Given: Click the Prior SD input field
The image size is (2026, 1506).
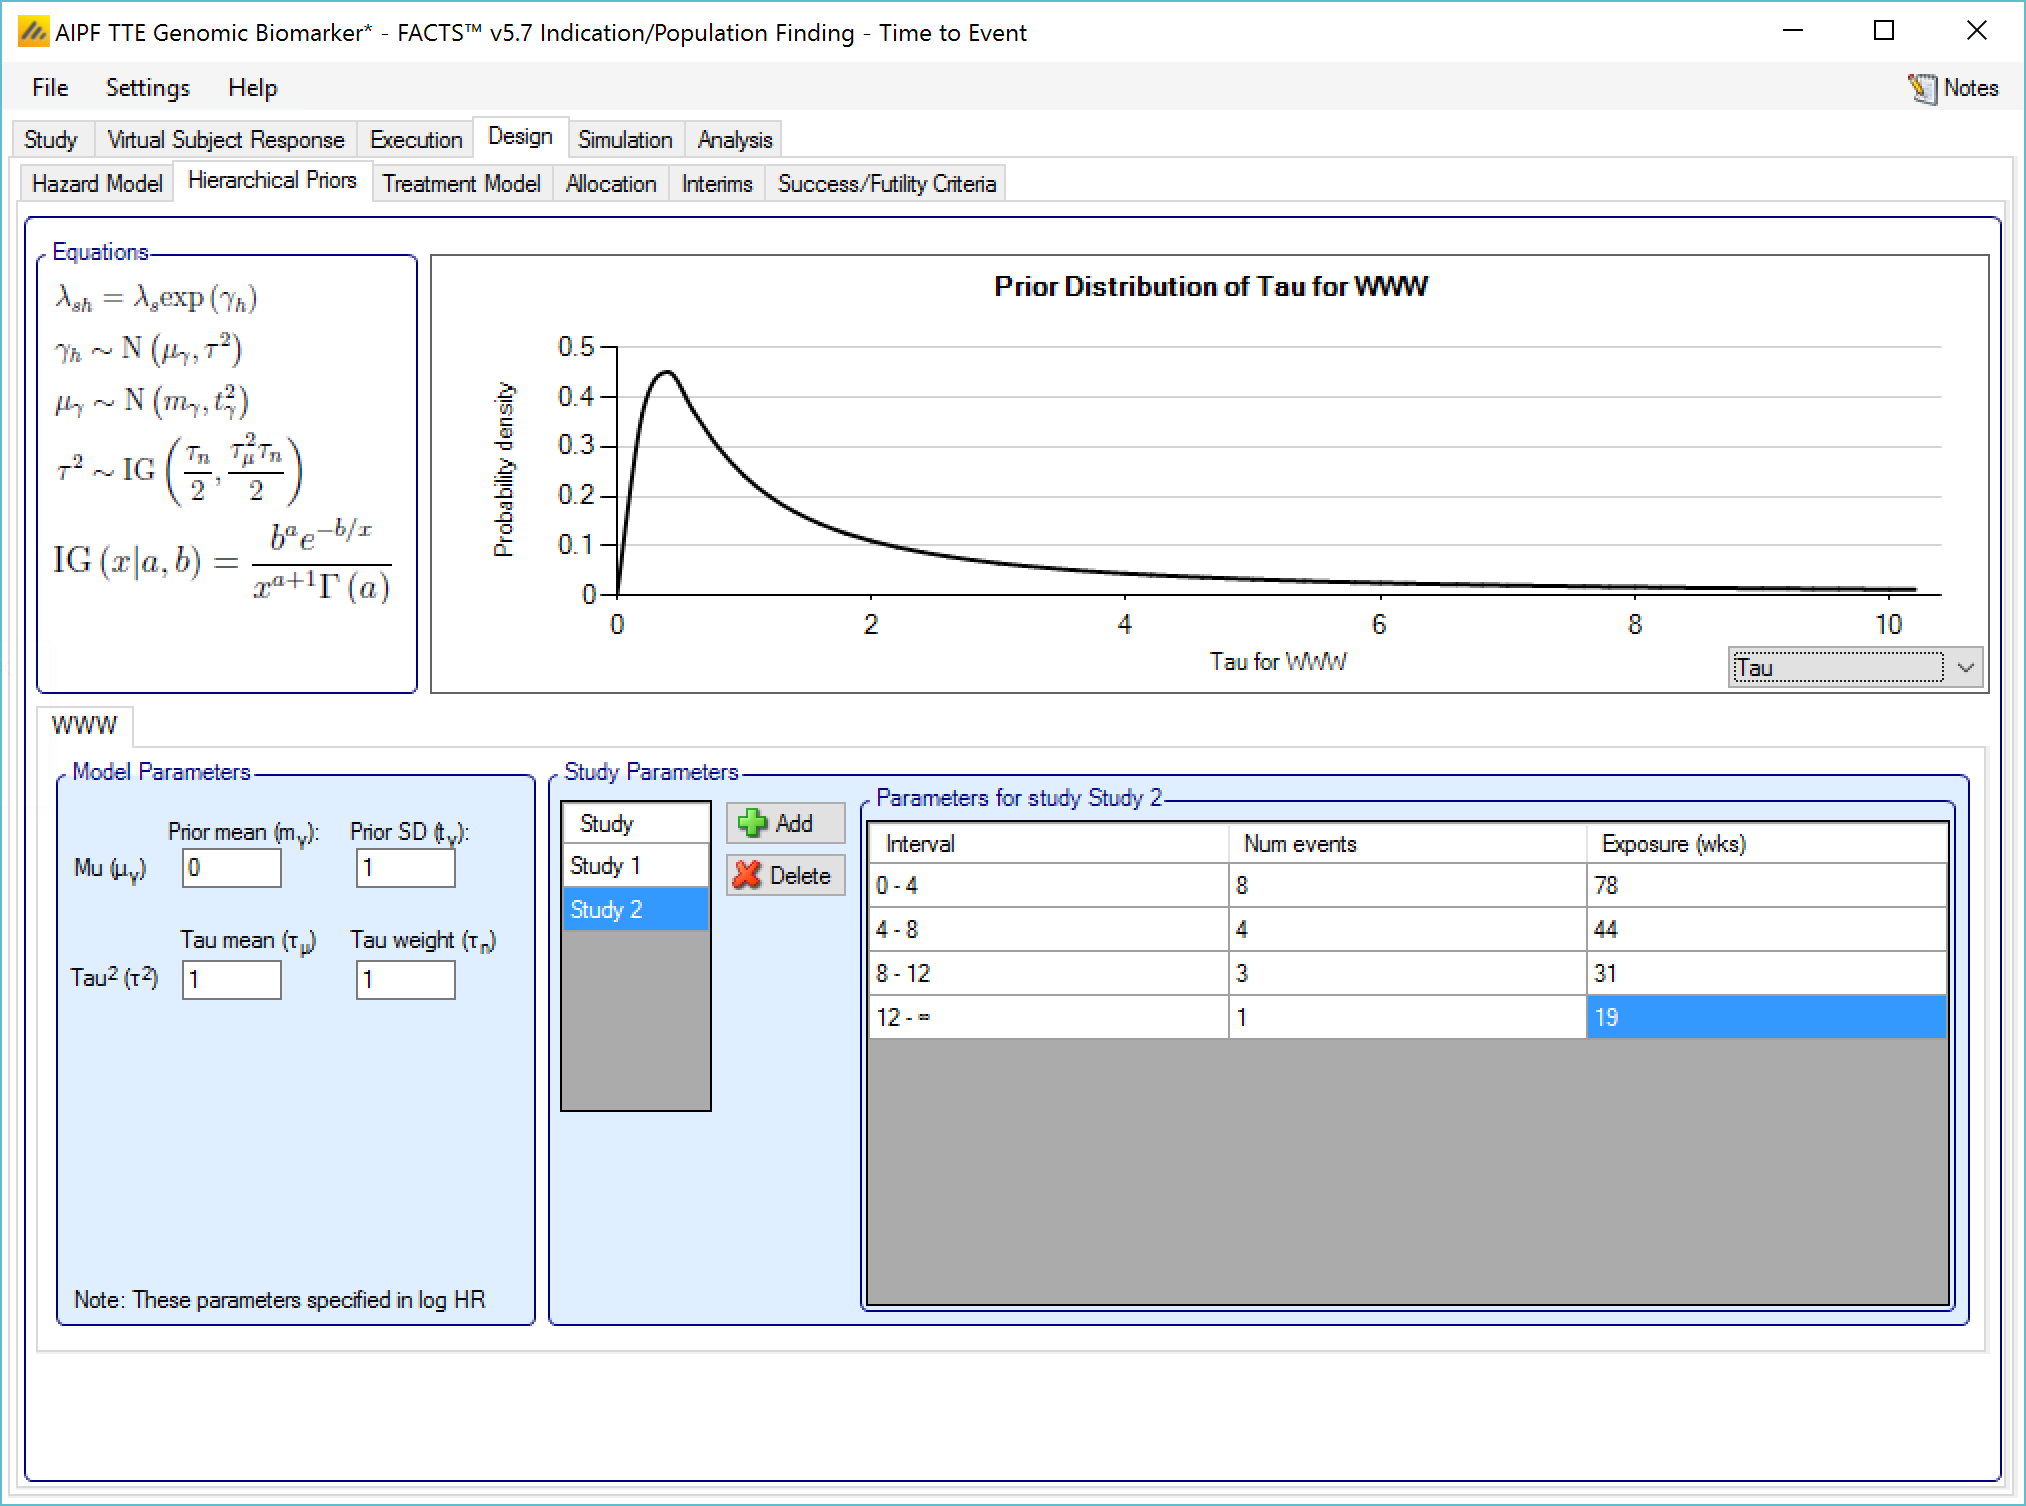Looking at the screenshot, I should tap(405, 868).
